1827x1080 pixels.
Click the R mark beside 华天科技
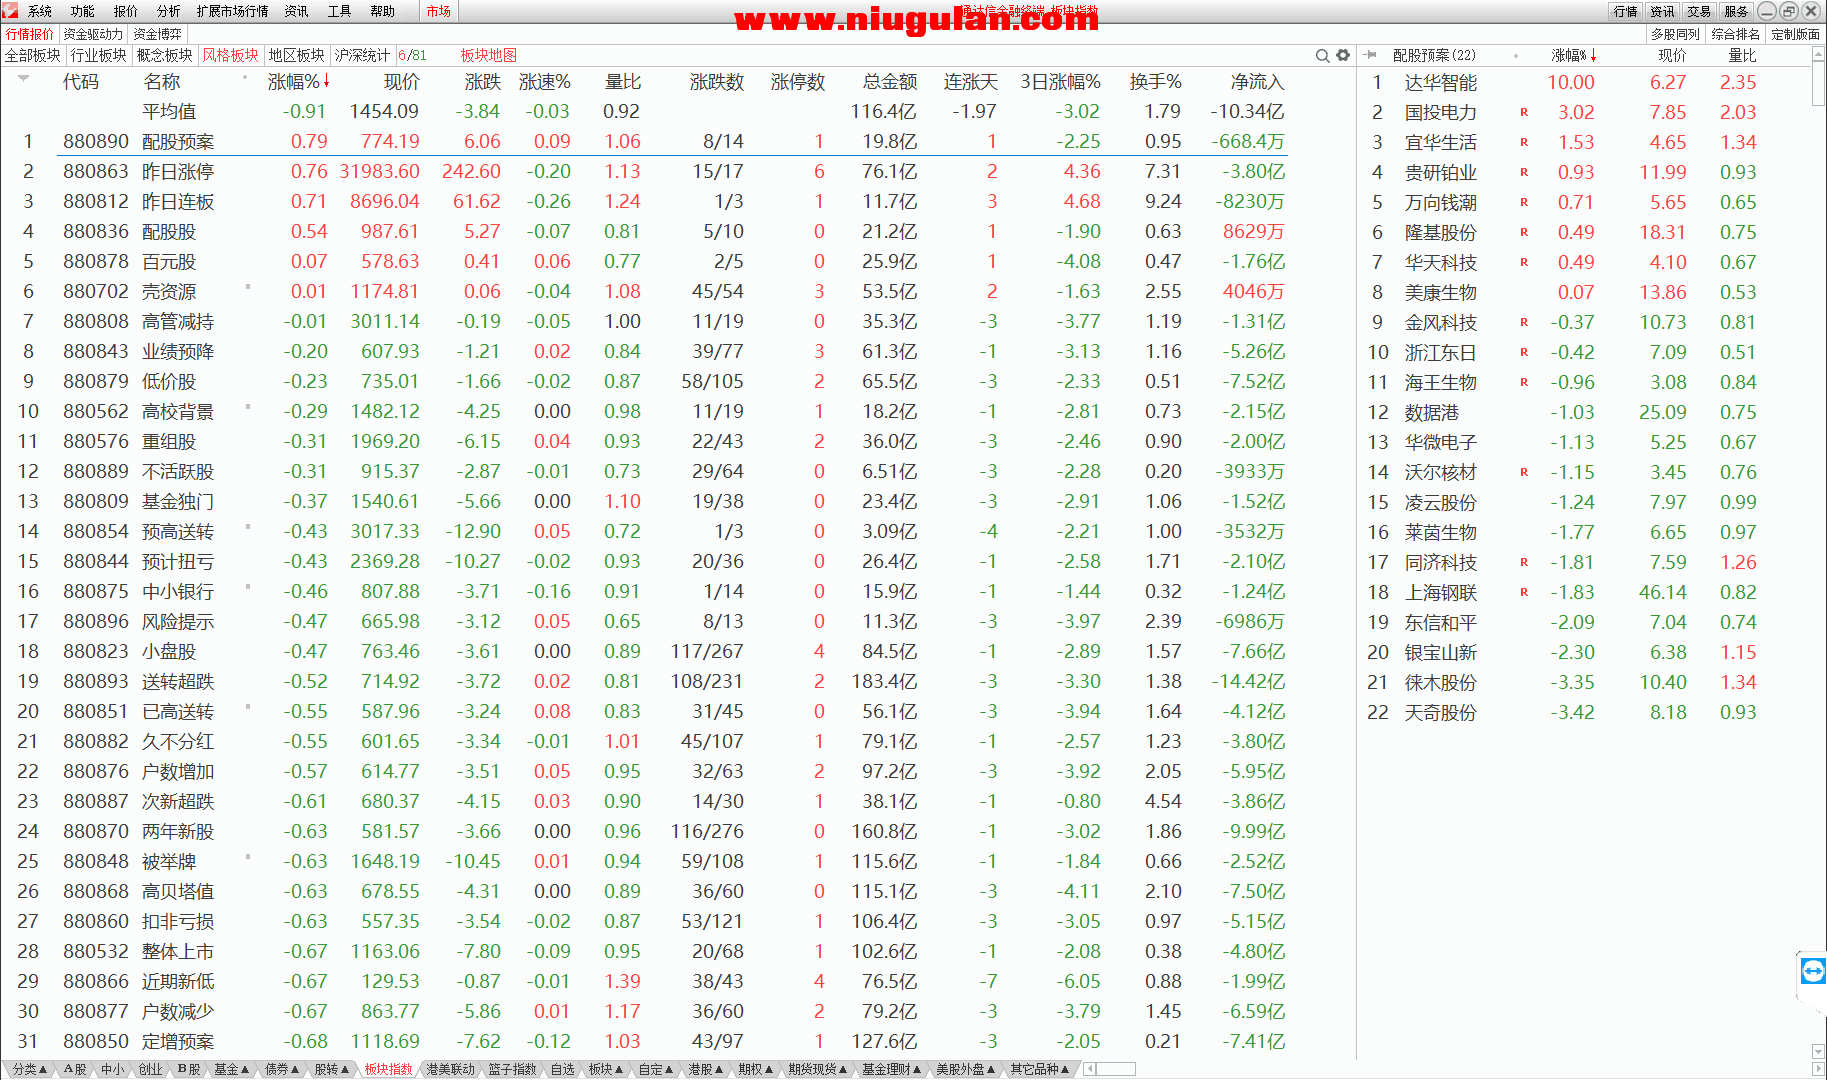click(1524, 262)
